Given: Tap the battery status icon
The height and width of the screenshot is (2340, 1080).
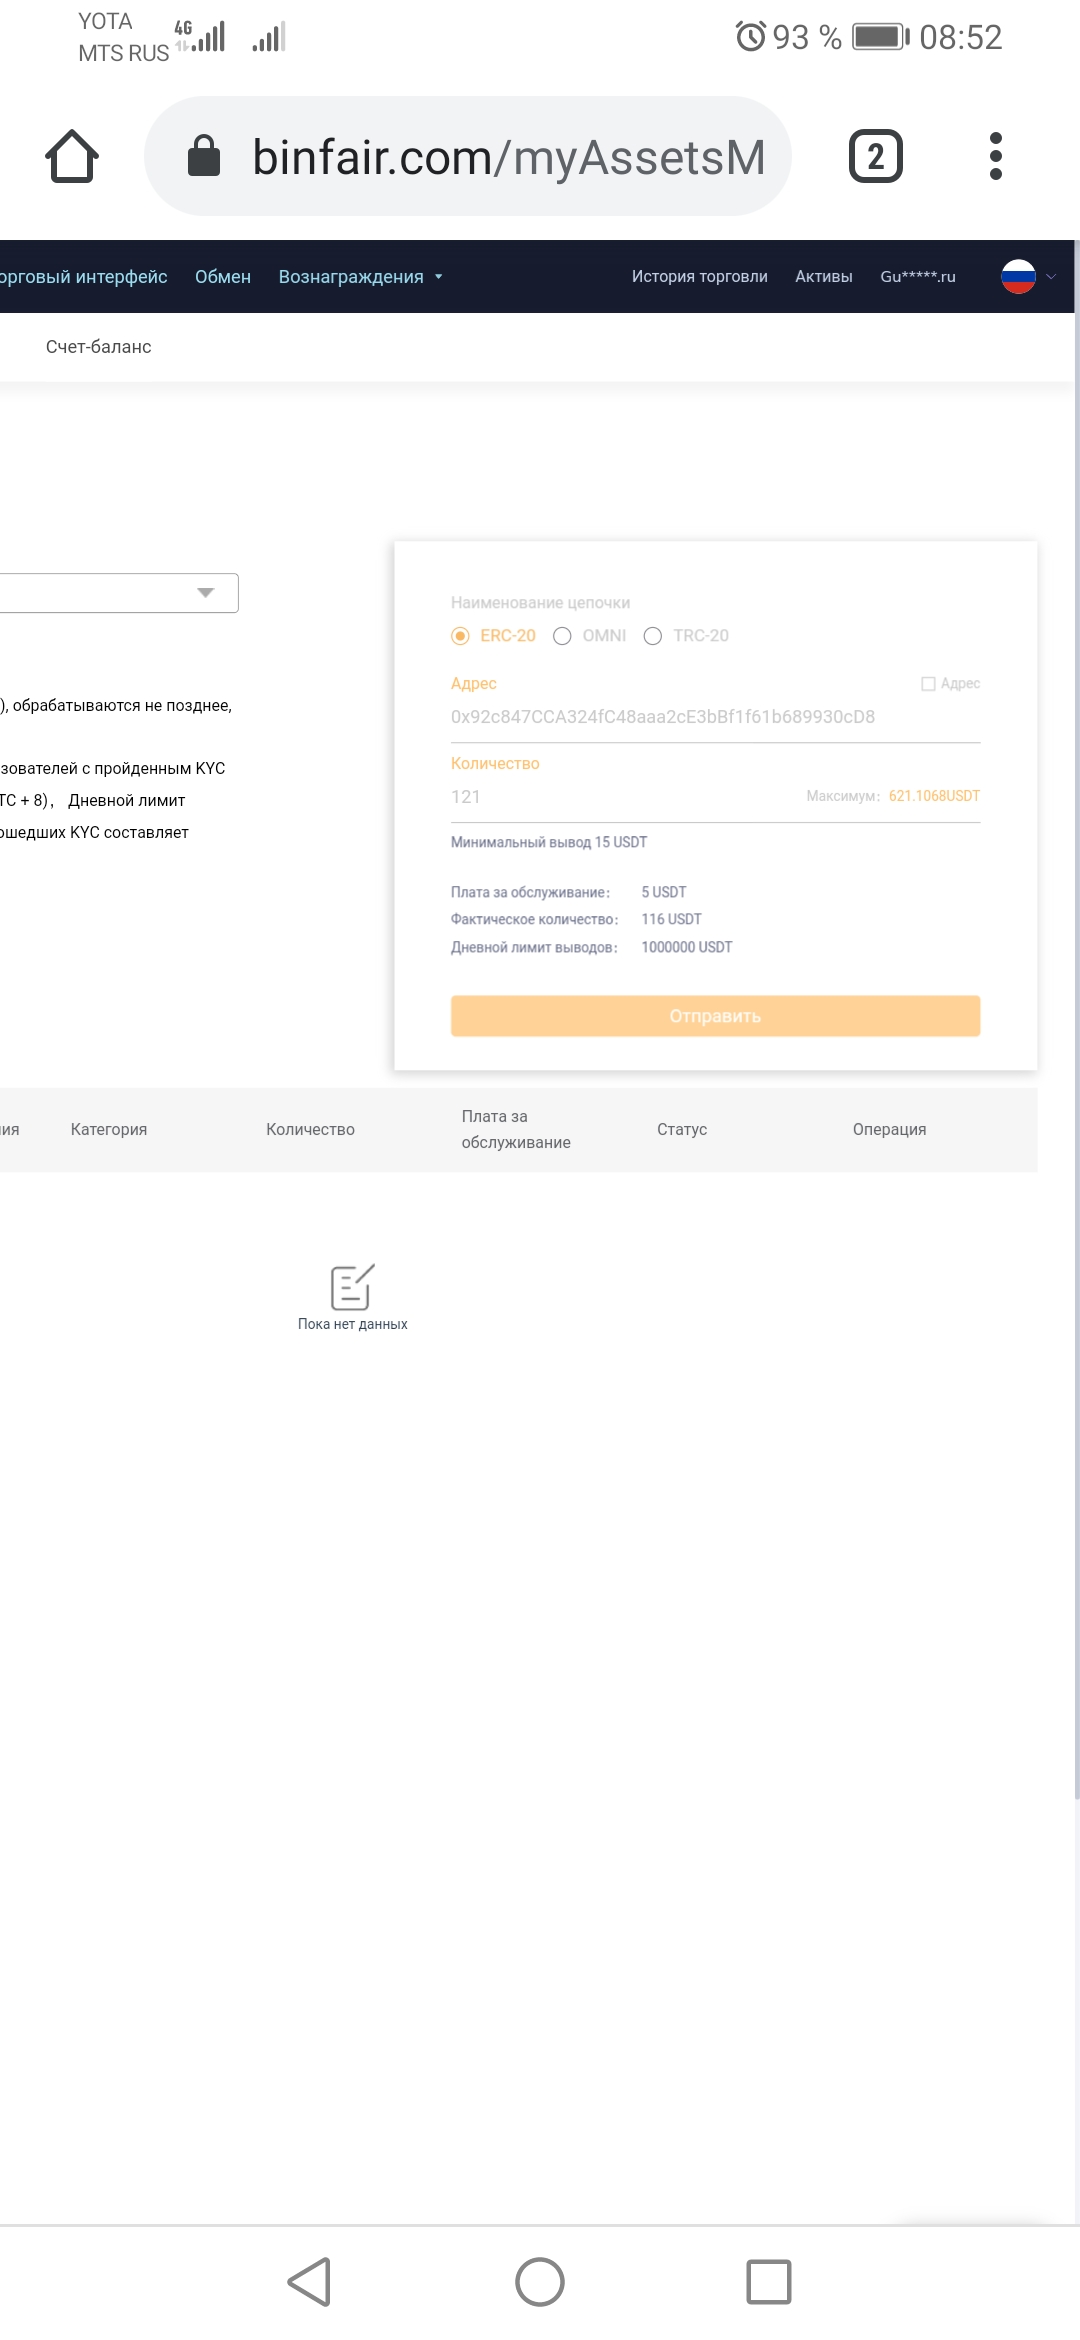Looking at the screenshot, I should point(880,37).
